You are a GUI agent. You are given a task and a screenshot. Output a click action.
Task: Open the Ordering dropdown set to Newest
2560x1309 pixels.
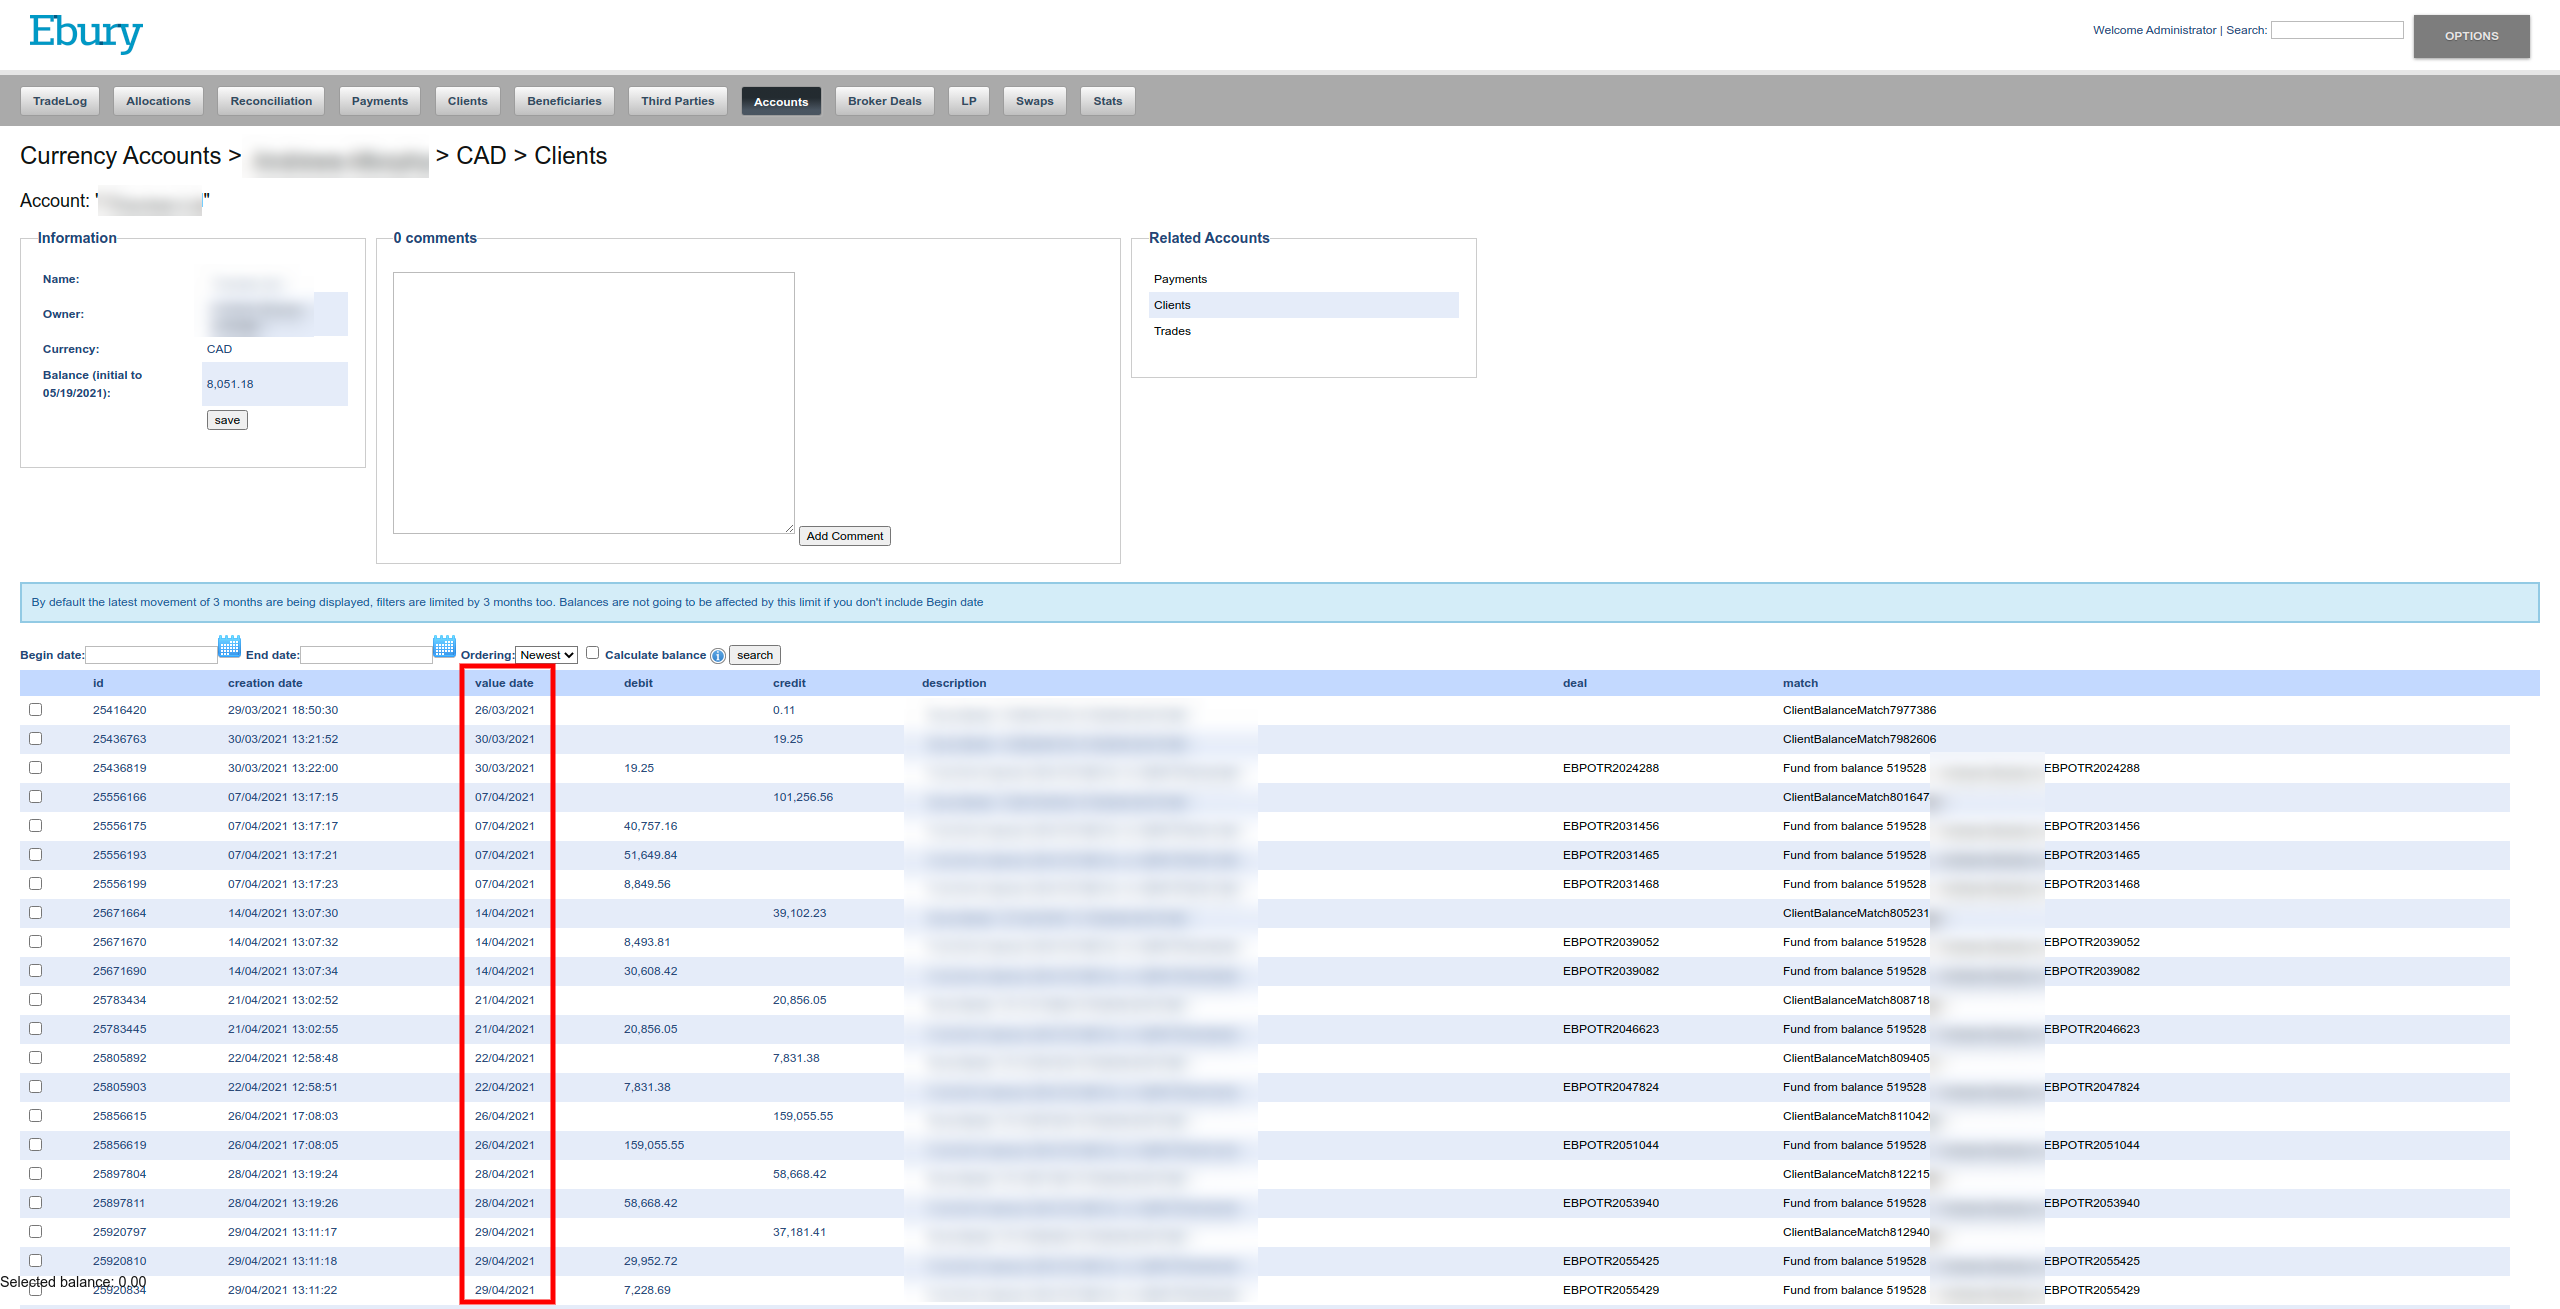click(546, 655)
